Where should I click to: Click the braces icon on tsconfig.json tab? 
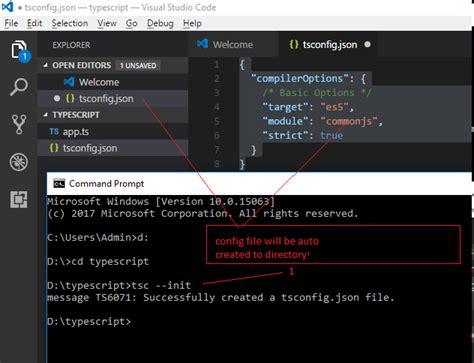point(294,44)
